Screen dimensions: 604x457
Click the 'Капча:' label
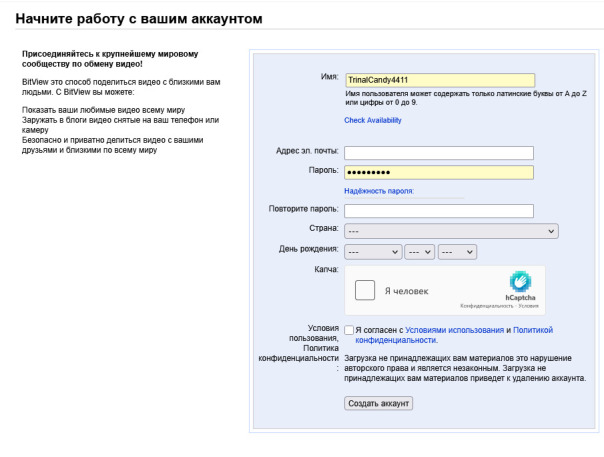326,269
